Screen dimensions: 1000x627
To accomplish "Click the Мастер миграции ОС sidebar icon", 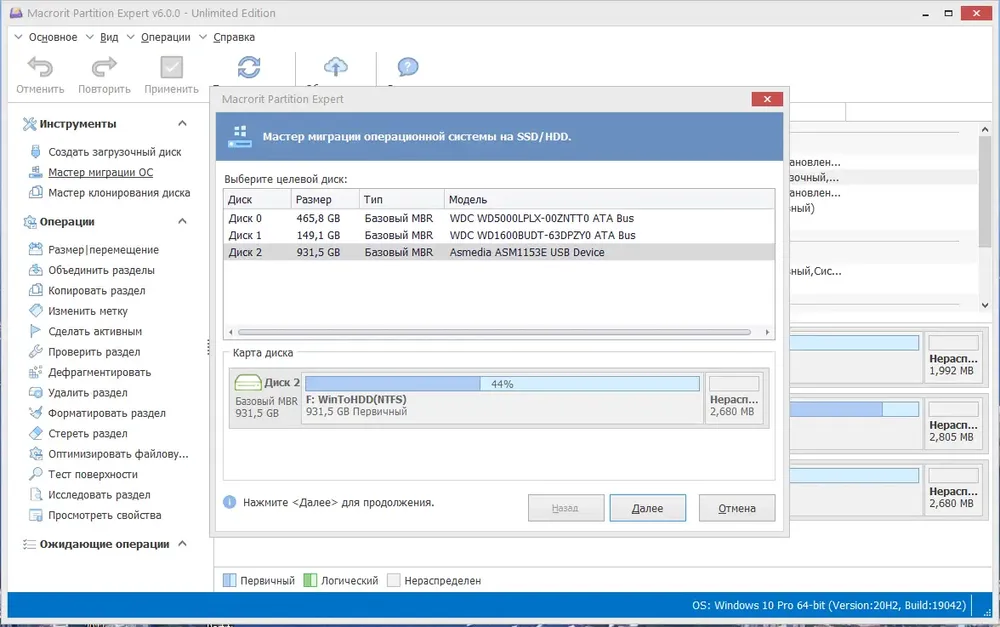I will [x=36, y=172].
